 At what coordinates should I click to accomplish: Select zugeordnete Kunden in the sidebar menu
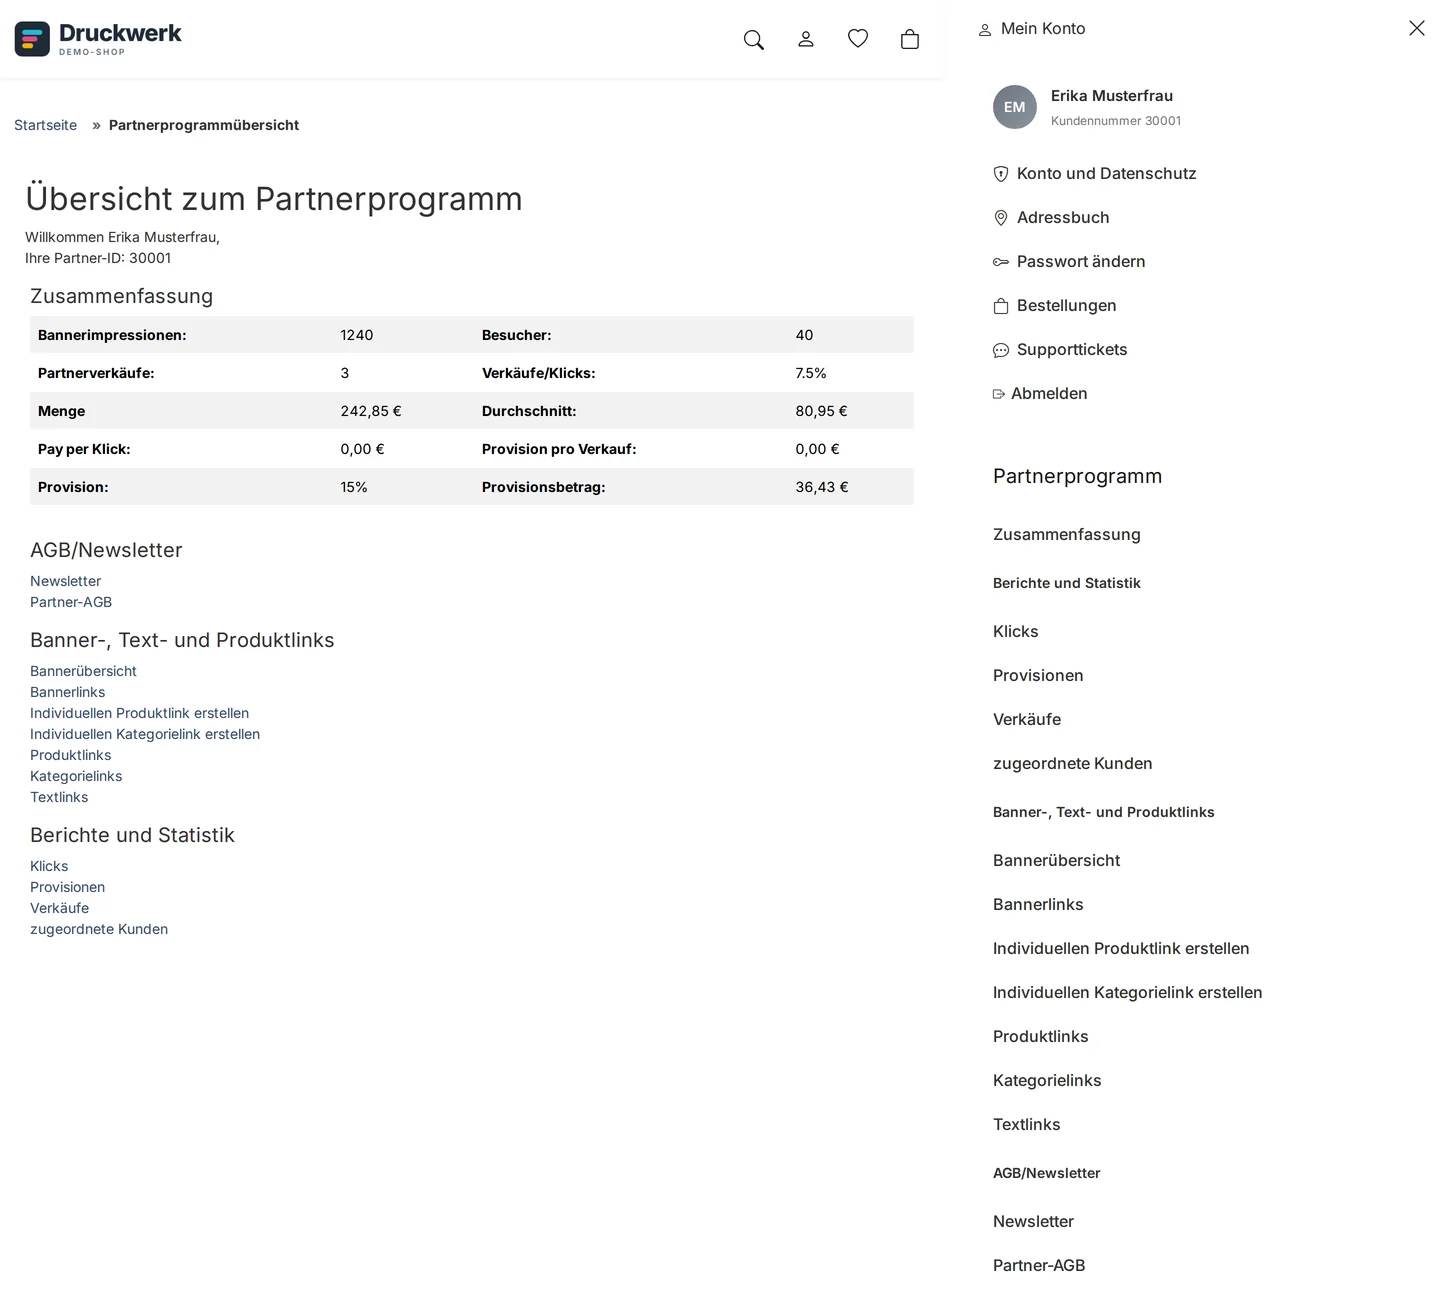(1072, 763)
